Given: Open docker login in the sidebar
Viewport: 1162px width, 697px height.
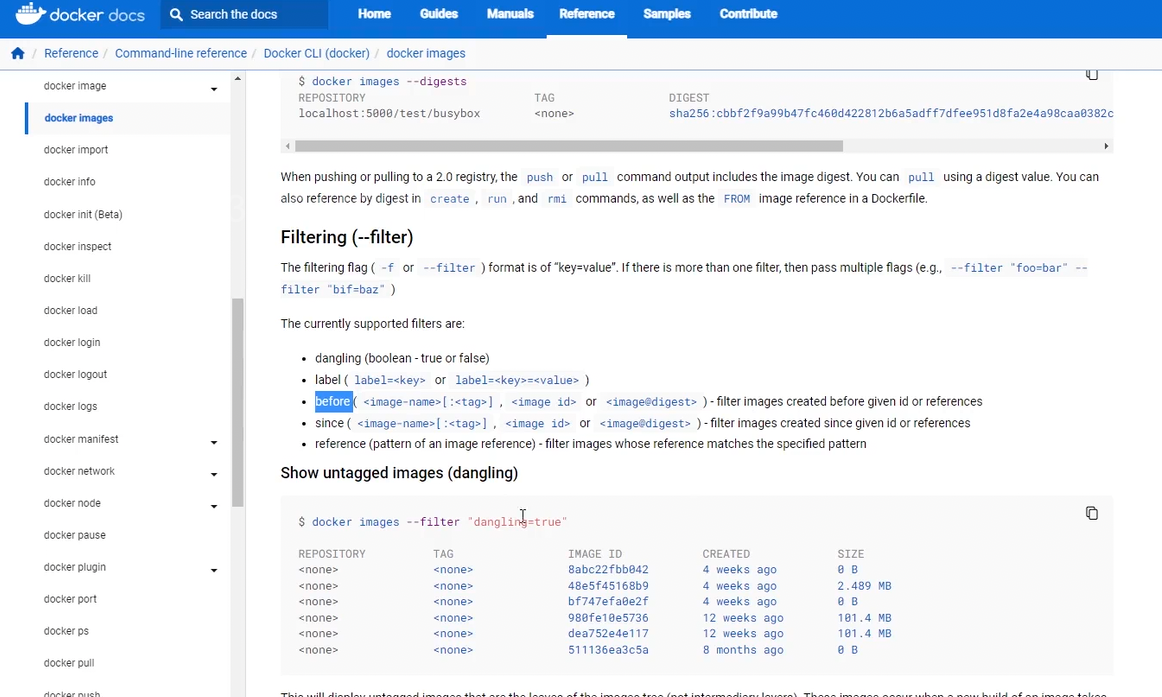Looking at the screenshot, I should 72,342.
